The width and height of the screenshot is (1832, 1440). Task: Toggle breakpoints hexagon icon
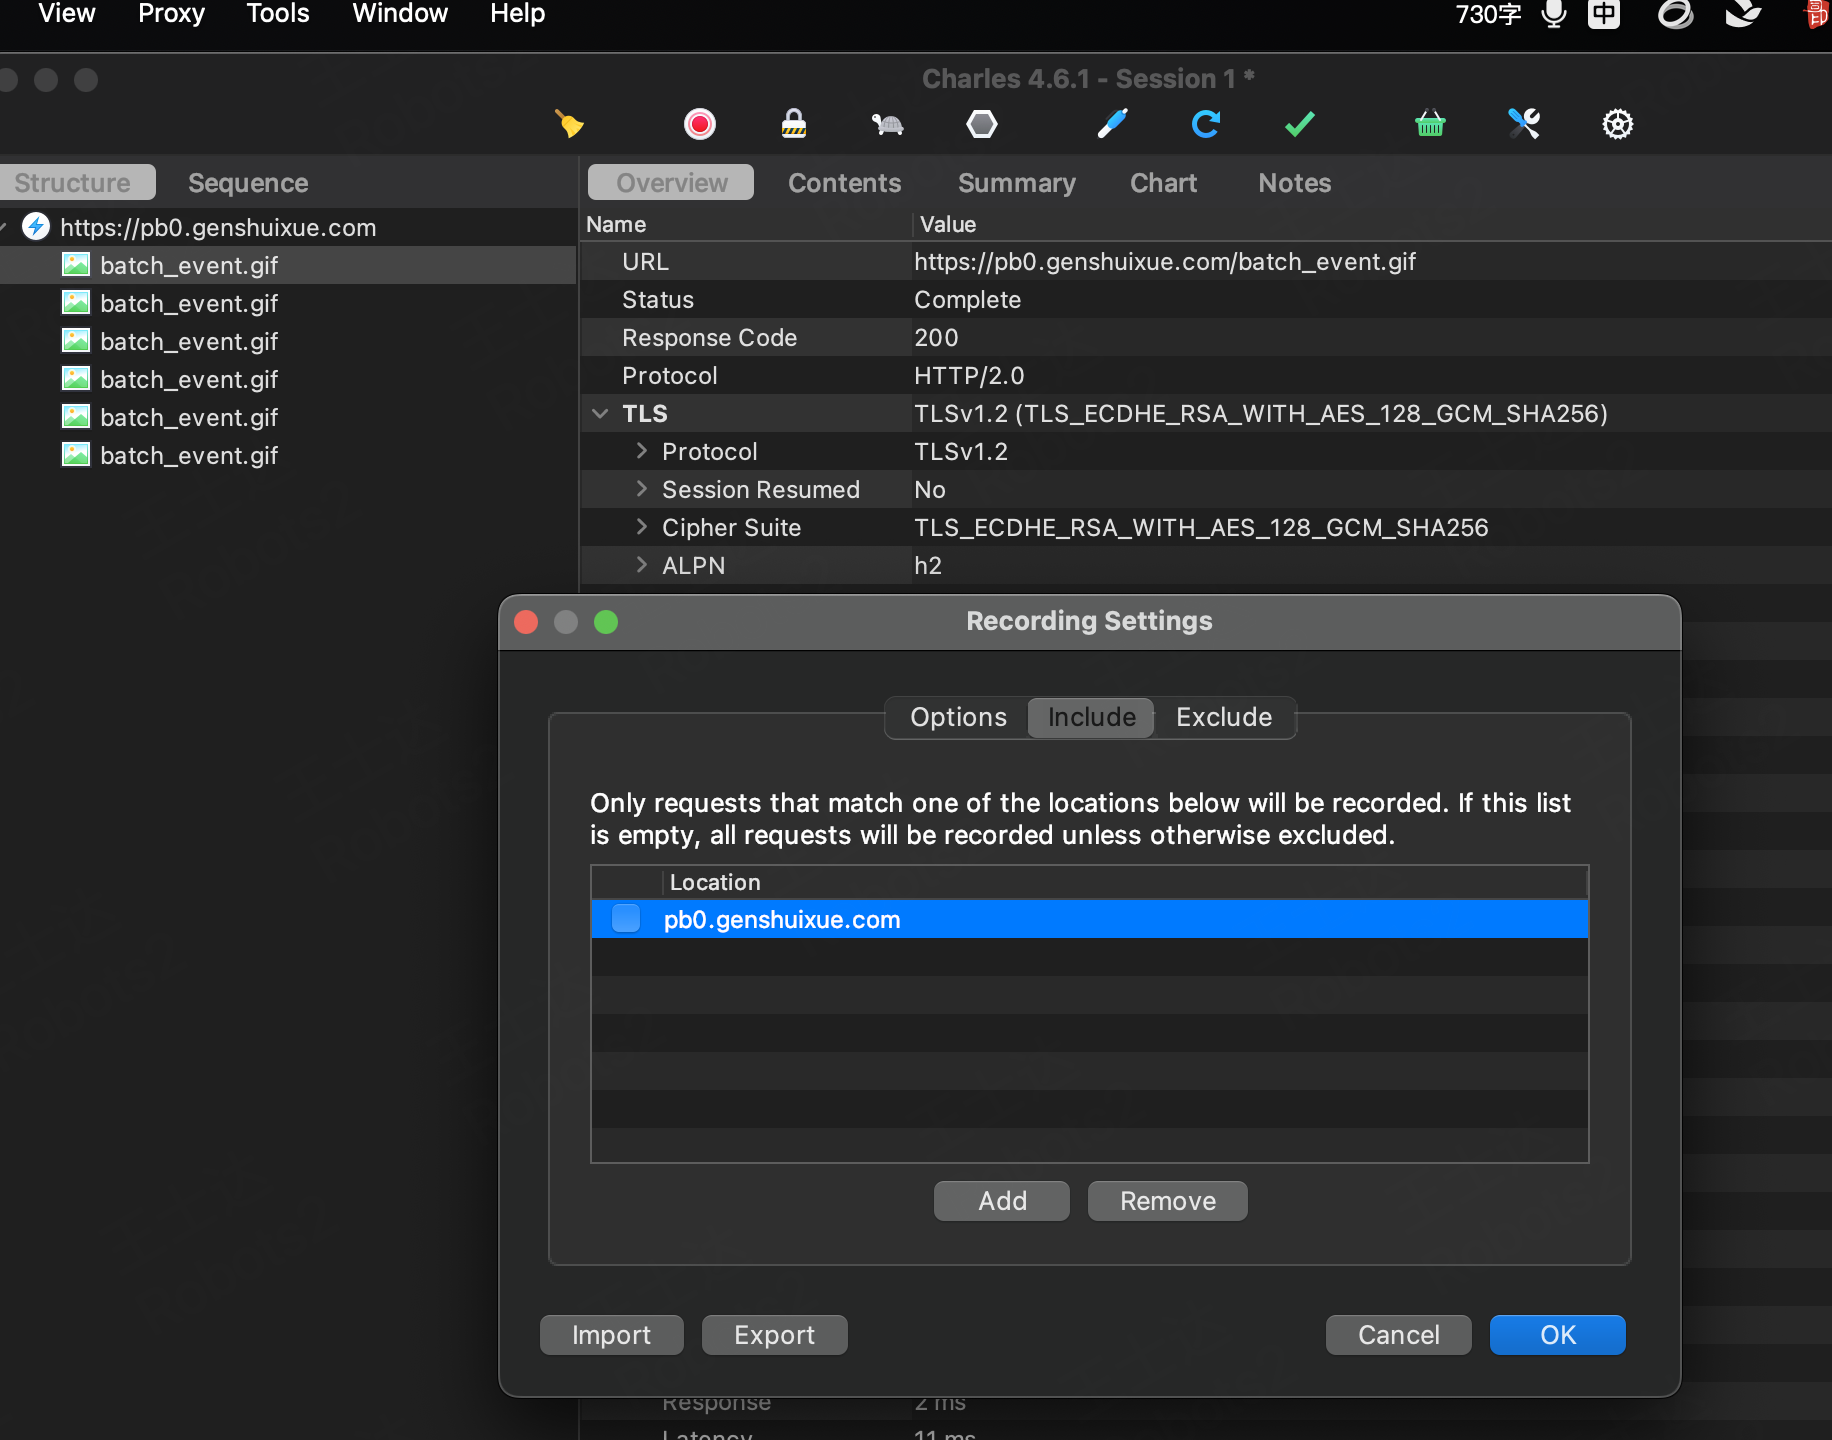click(x=982, y=124)
